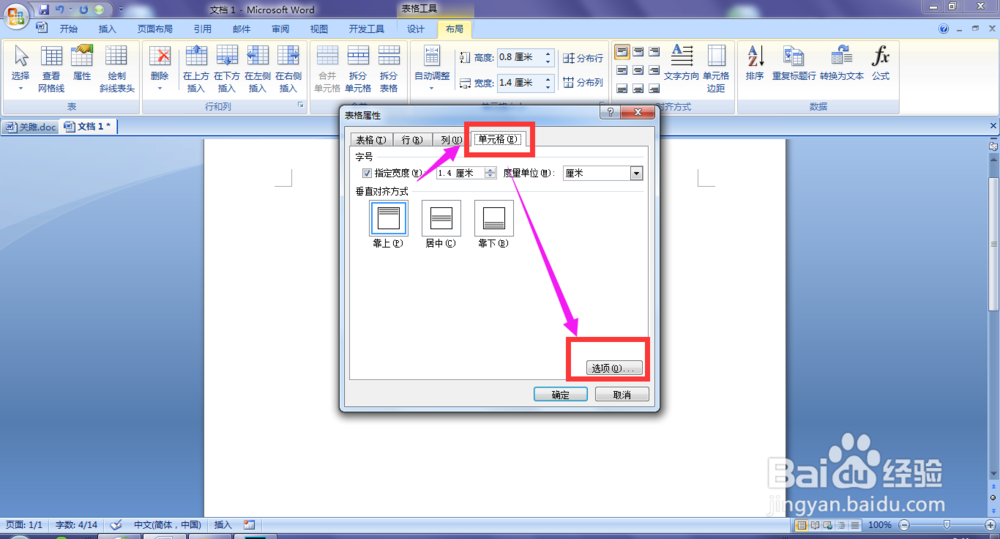Insert column right with 在右侧插入
This screenshot has height=539, width=1000.
pos(288,69)
